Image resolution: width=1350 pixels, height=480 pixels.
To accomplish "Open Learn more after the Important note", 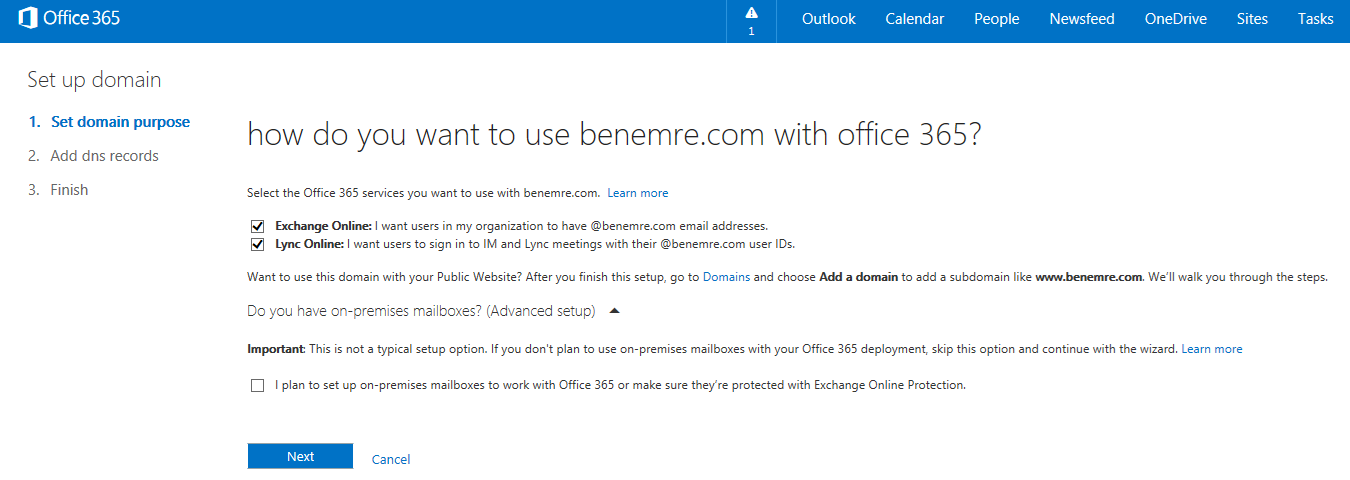I will 1212,349.
